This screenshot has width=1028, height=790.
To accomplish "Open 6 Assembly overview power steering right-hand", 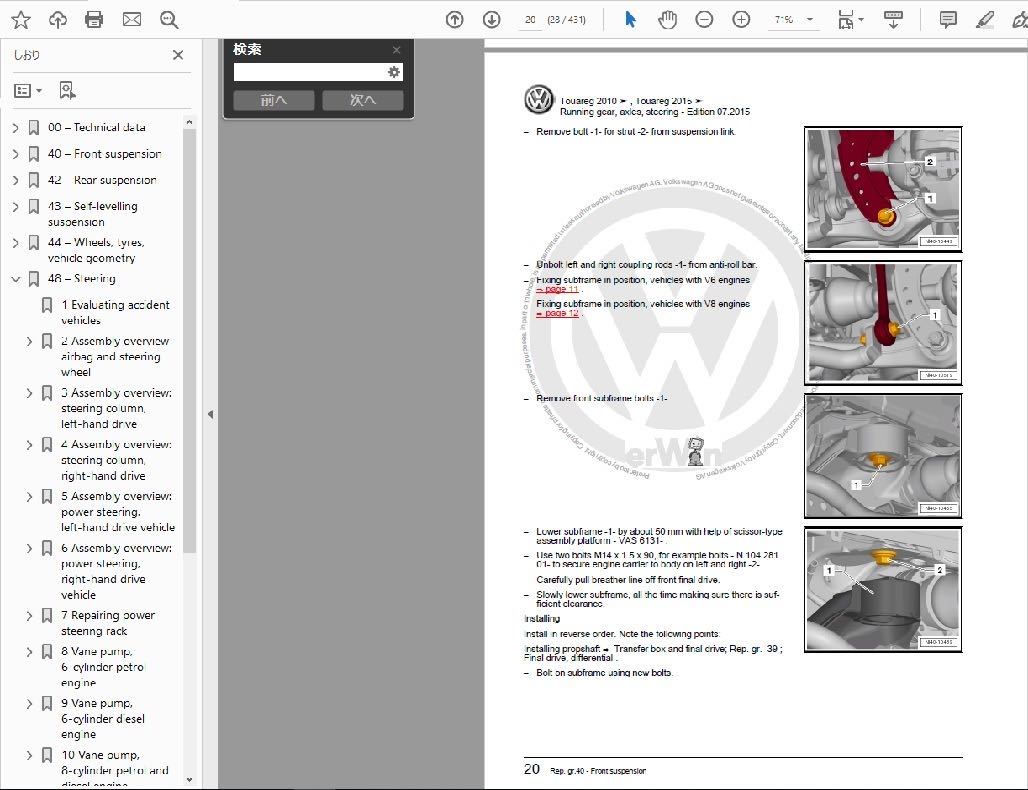I will coord(117,572).
